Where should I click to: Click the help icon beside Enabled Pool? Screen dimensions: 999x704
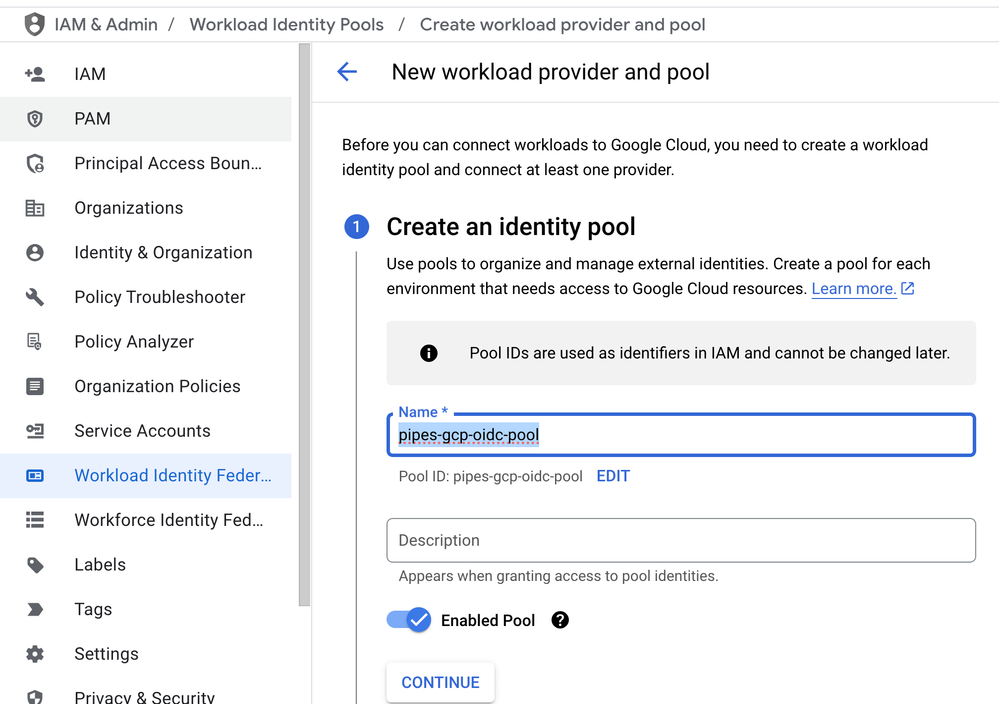[x=560, y=620]
